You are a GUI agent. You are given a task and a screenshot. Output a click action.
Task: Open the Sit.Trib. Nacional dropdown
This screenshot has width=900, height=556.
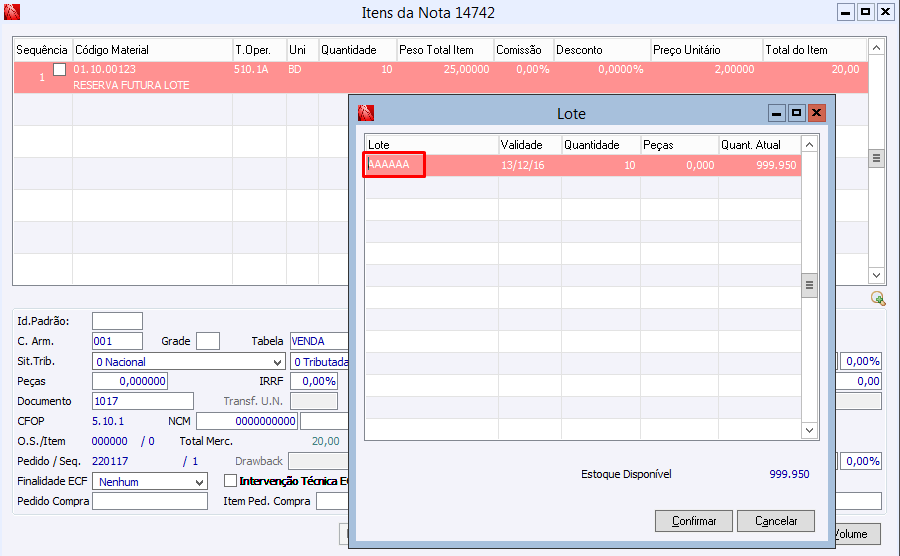pos(277,362)
